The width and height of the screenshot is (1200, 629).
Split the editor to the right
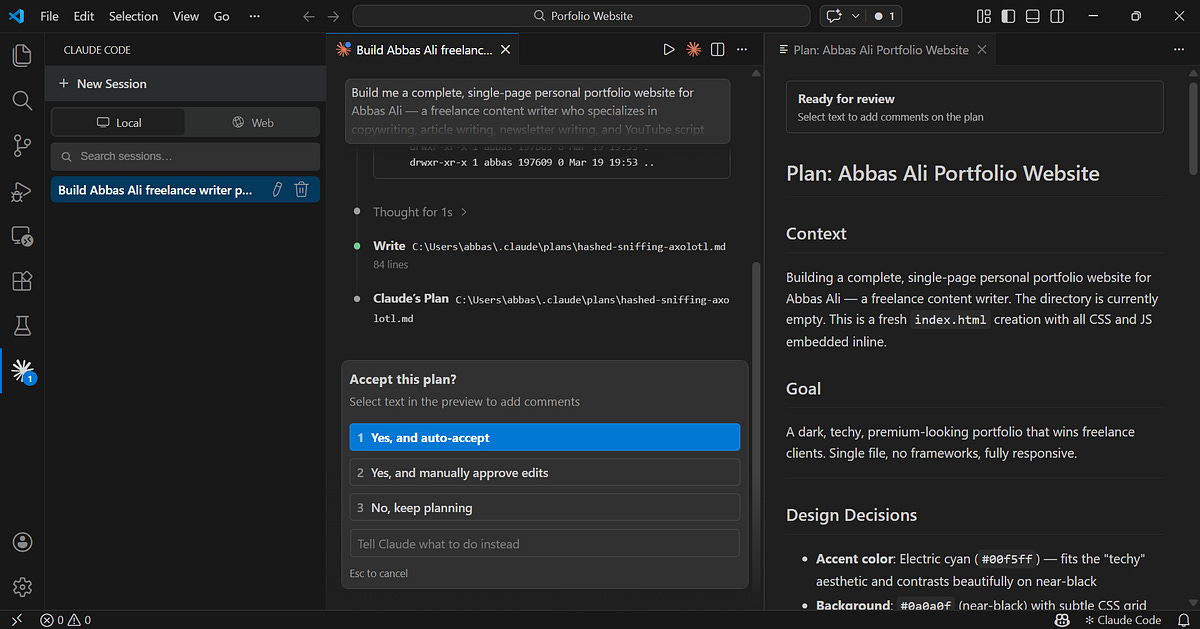coord(717,49)
